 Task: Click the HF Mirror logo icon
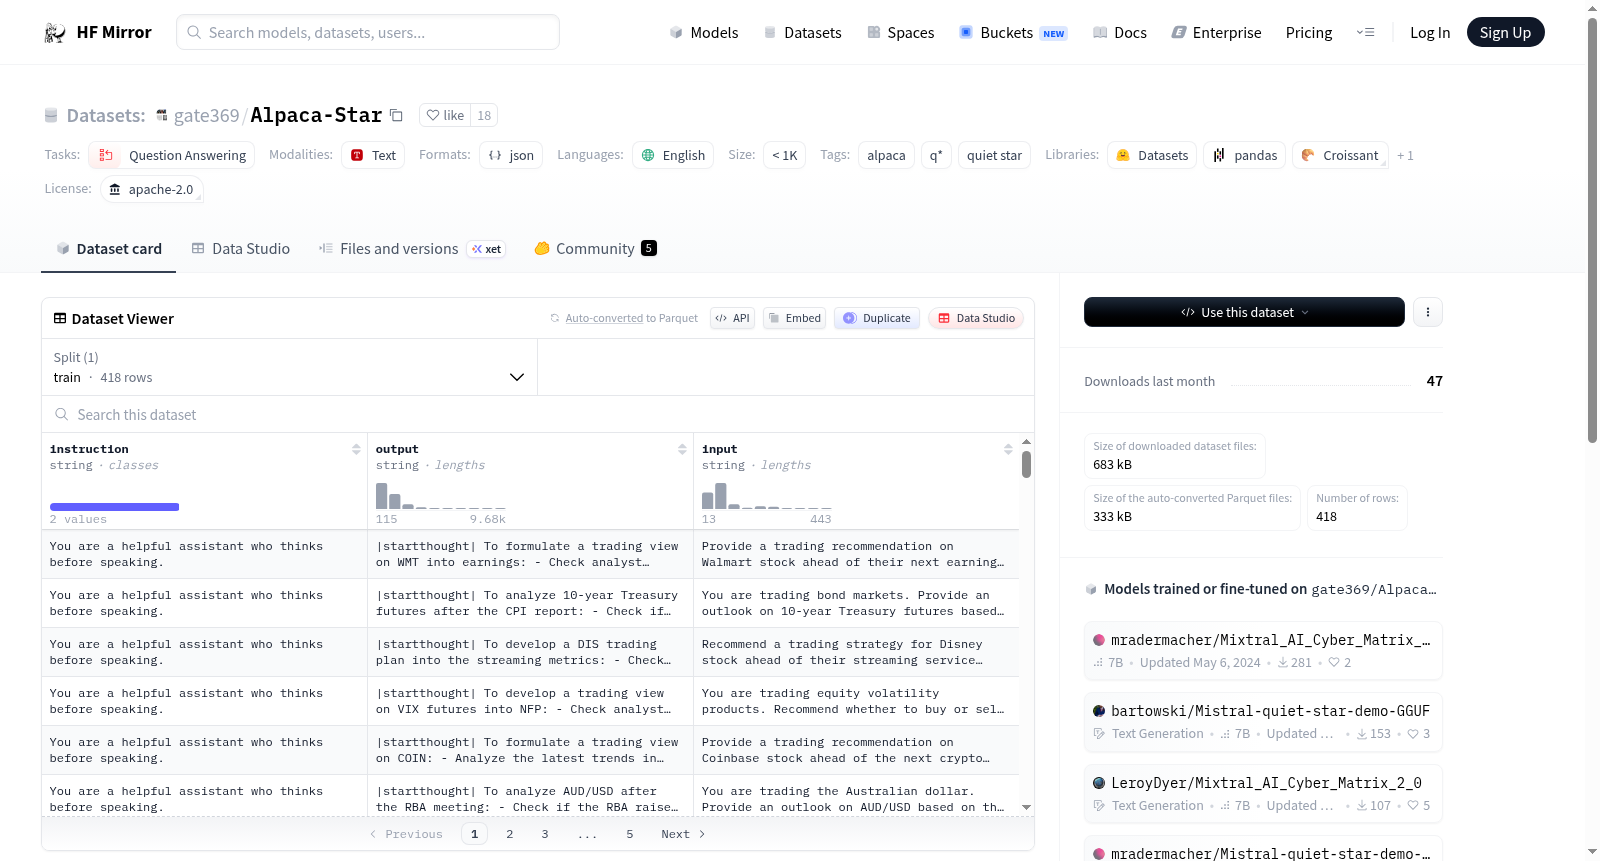(x=55, y=33)
